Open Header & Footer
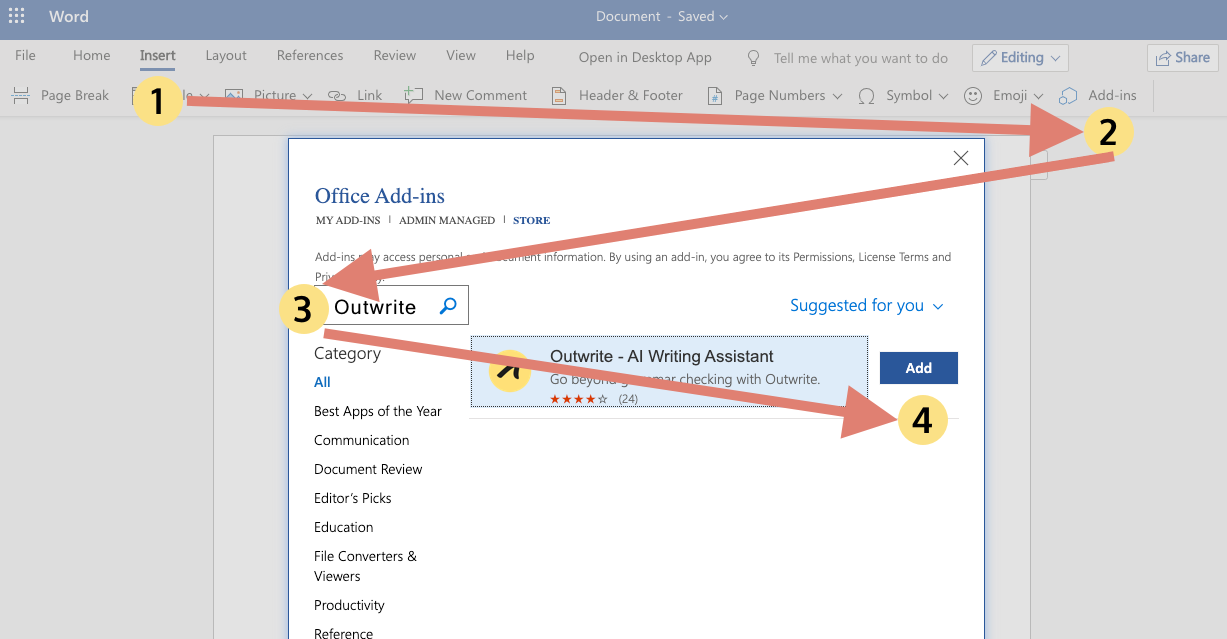 (x=617, y=94)
